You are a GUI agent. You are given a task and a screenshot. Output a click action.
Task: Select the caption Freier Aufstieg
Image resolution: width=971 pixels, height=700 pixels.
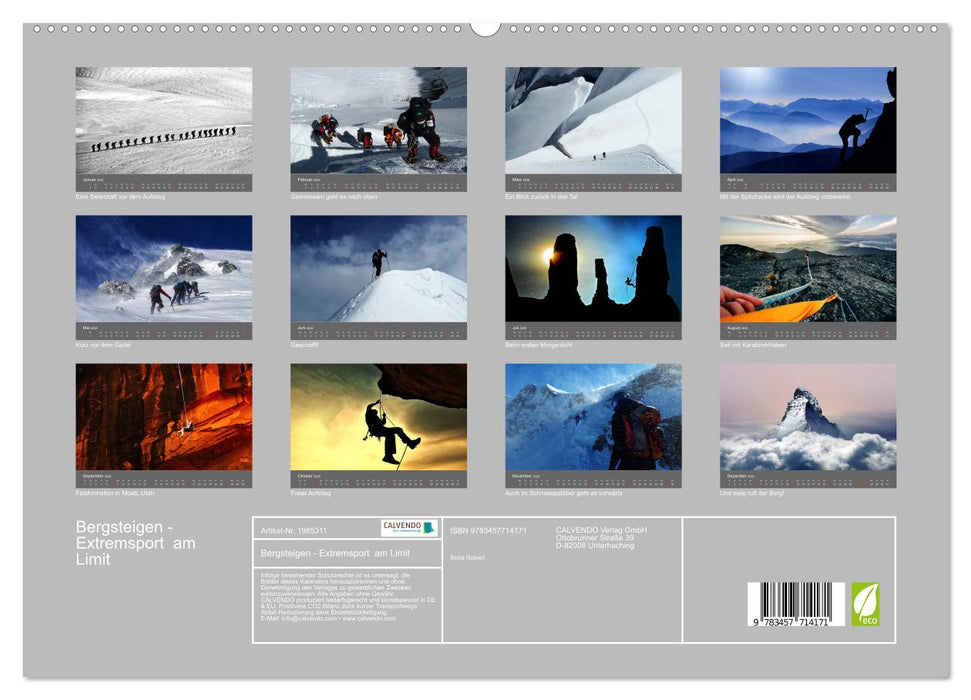311,490
